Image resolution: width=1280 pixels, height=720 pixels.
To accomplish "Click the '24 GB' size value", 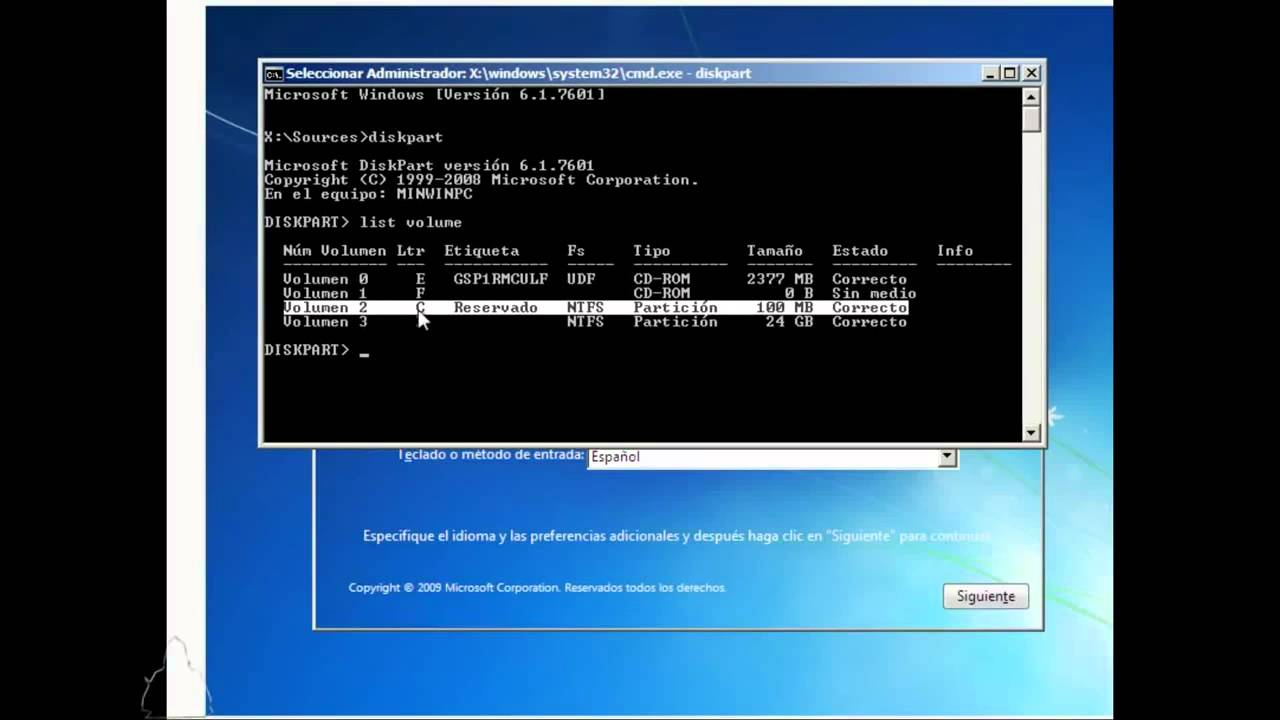I will point(790,322).
